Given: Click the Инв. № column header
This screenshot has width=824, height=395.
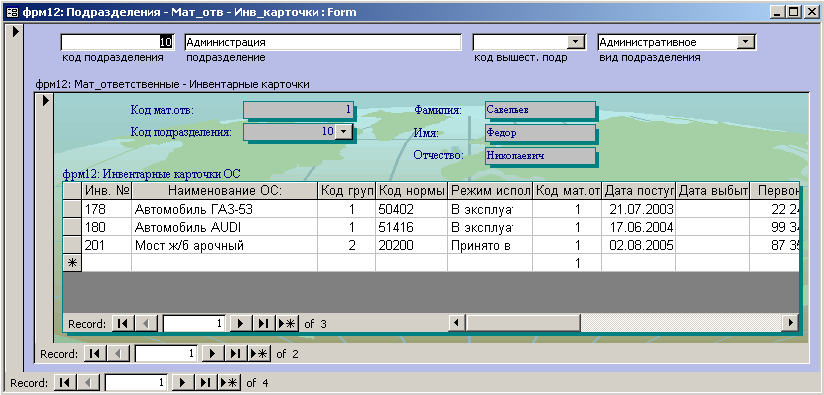Looking at the screenshot, I should tap(107, 191).
